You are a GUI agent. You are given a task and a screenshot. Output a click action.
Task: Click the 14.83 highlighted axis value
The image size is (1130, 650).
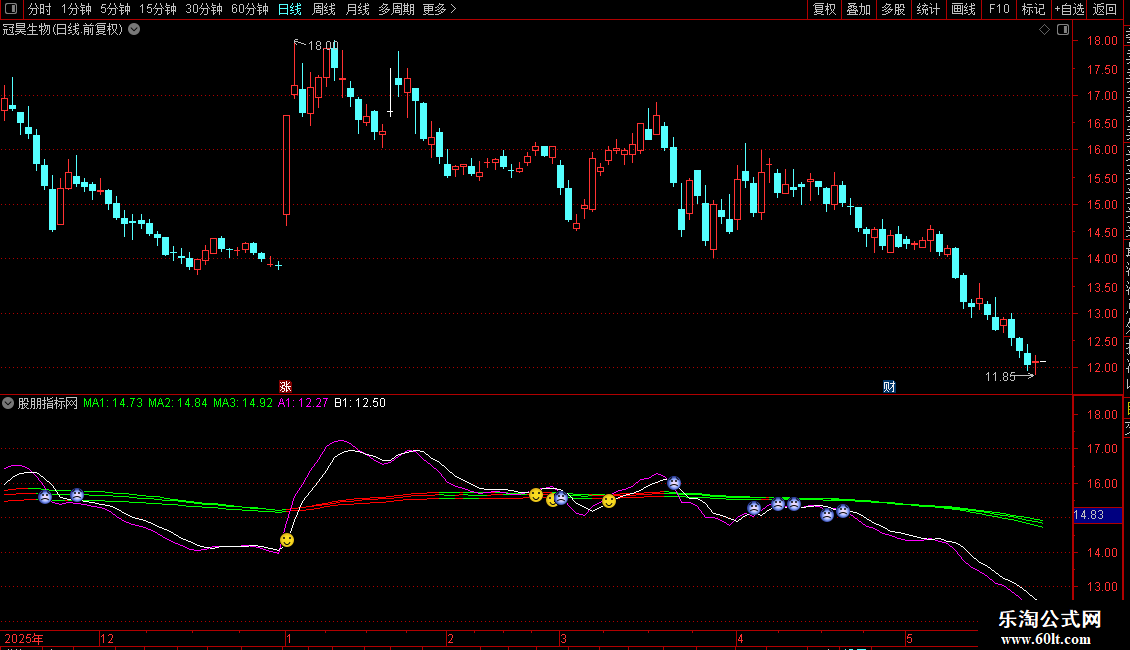[x=1098, y=515]
